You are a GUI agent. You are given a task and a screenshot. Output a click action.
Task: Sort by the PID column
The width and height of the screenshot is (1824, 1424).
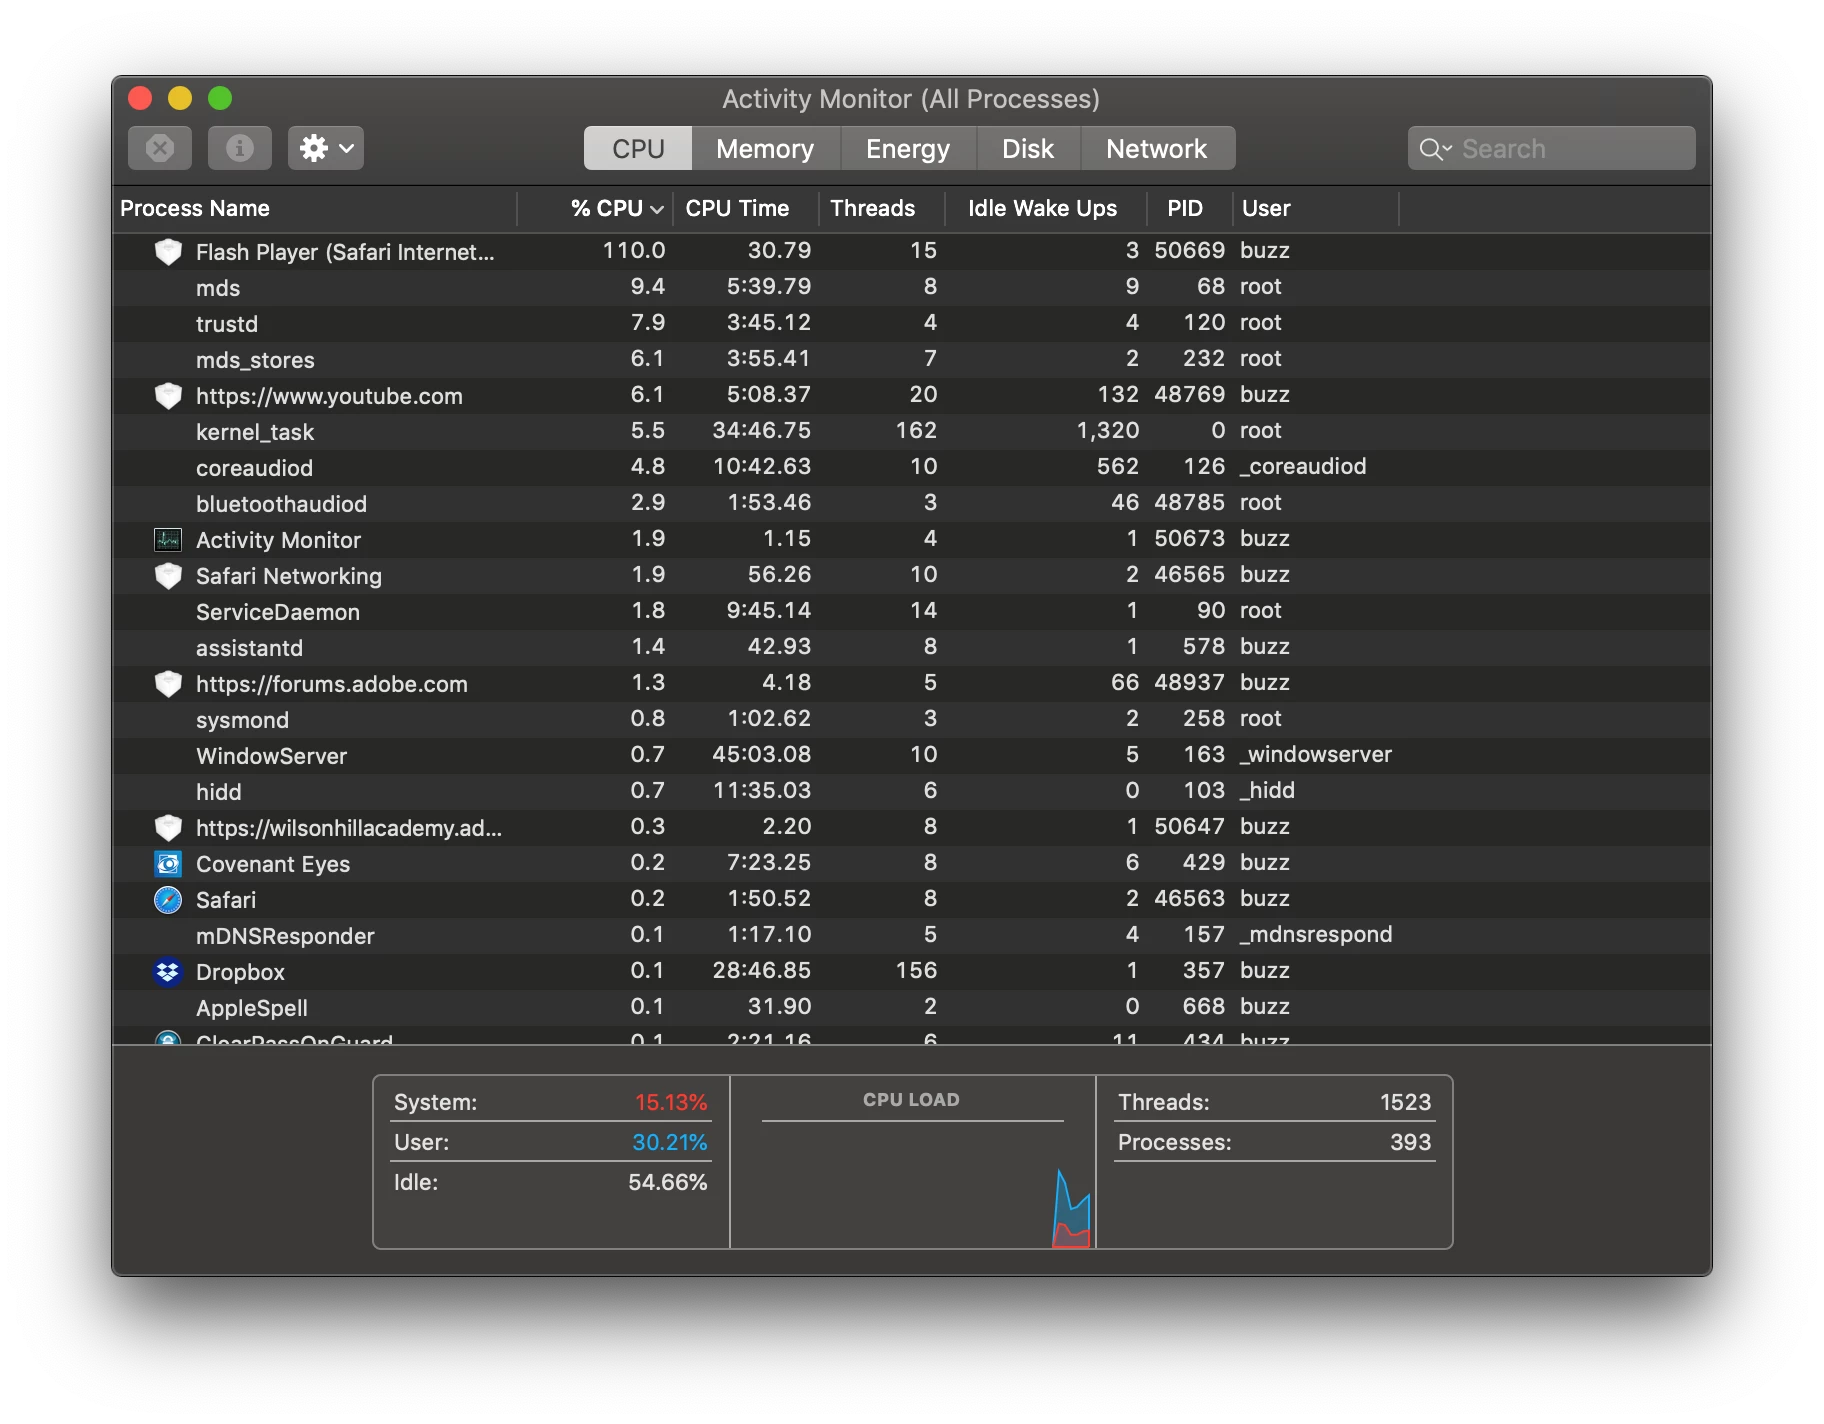pos(1190,208)
